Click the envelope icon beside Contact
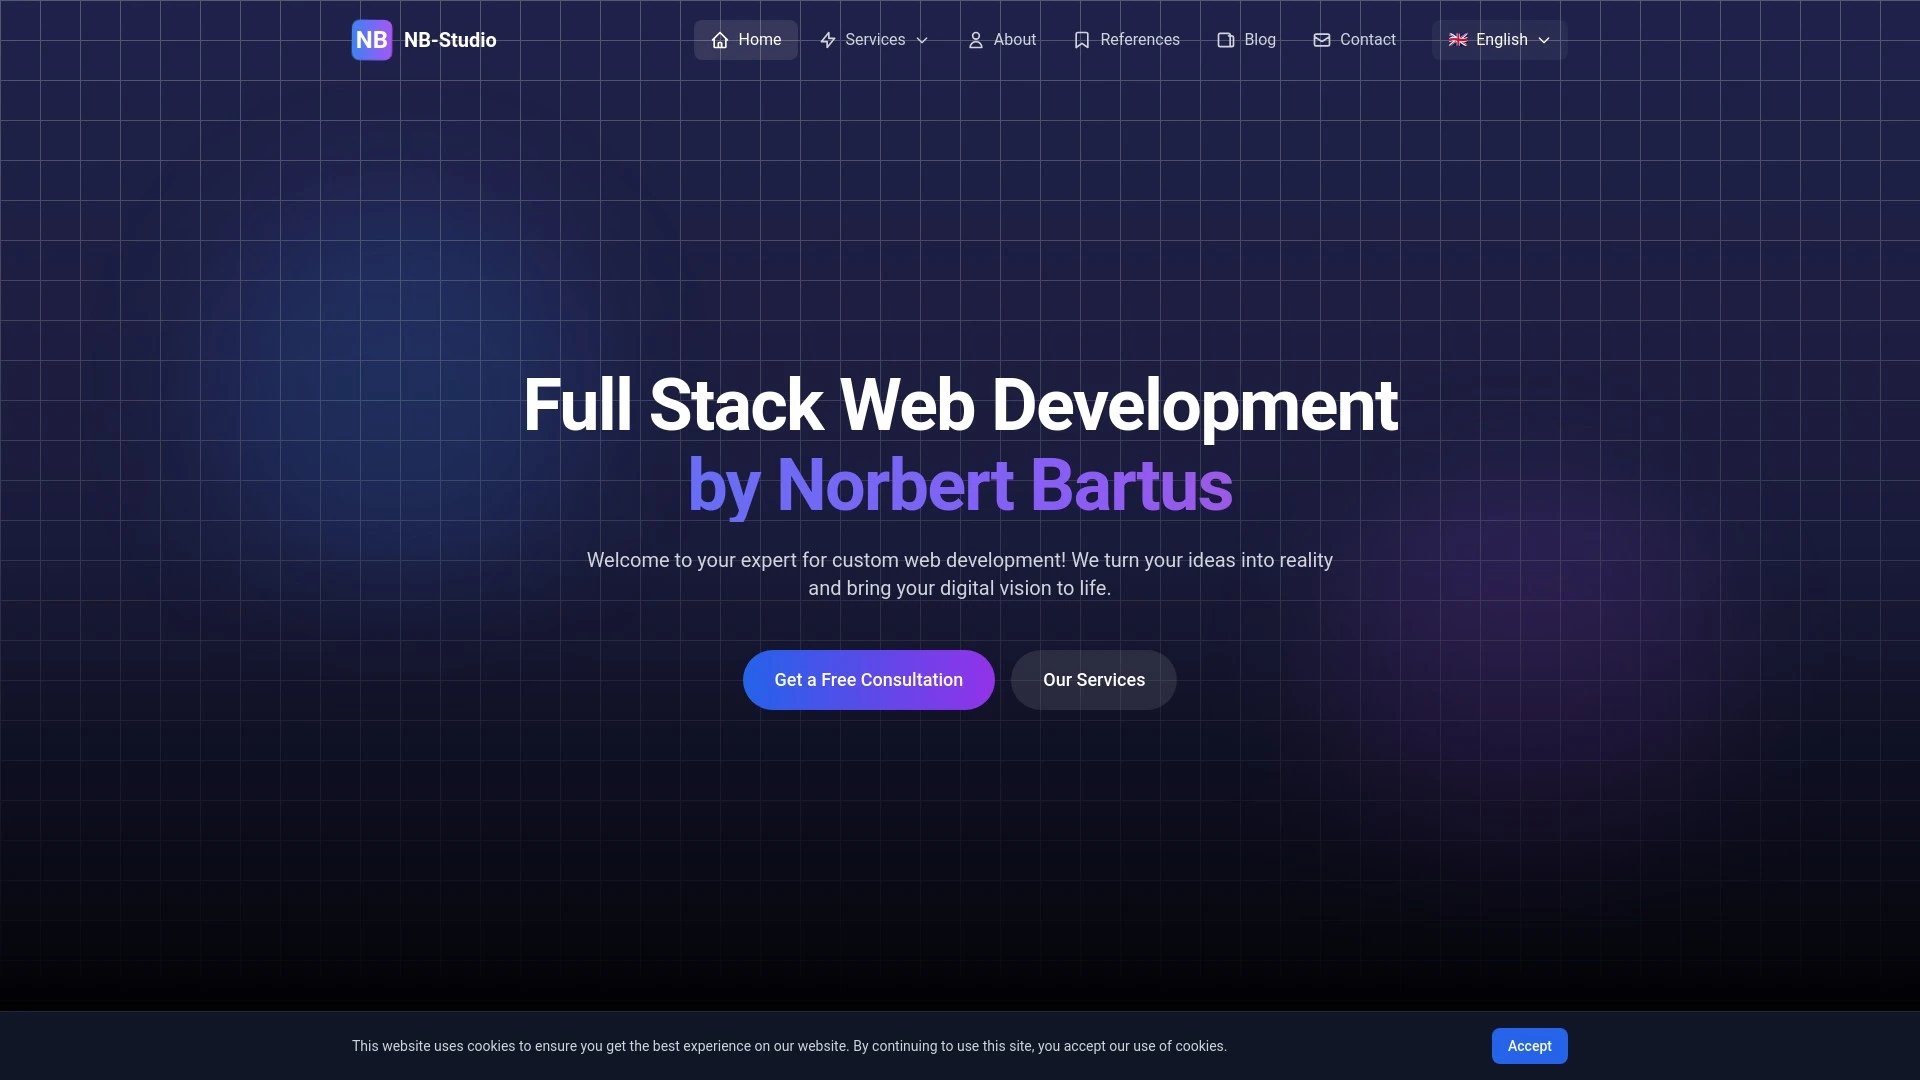The height and width of the screenshot is (1080, 1920). (1322, 40)
